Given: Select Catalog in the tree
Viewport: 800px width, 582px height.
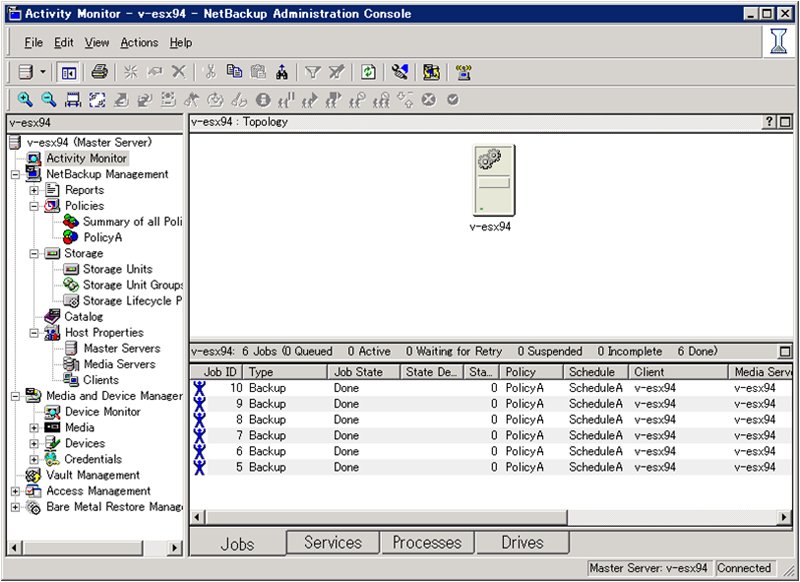Looking at the screenshot, I should (84, 316).
